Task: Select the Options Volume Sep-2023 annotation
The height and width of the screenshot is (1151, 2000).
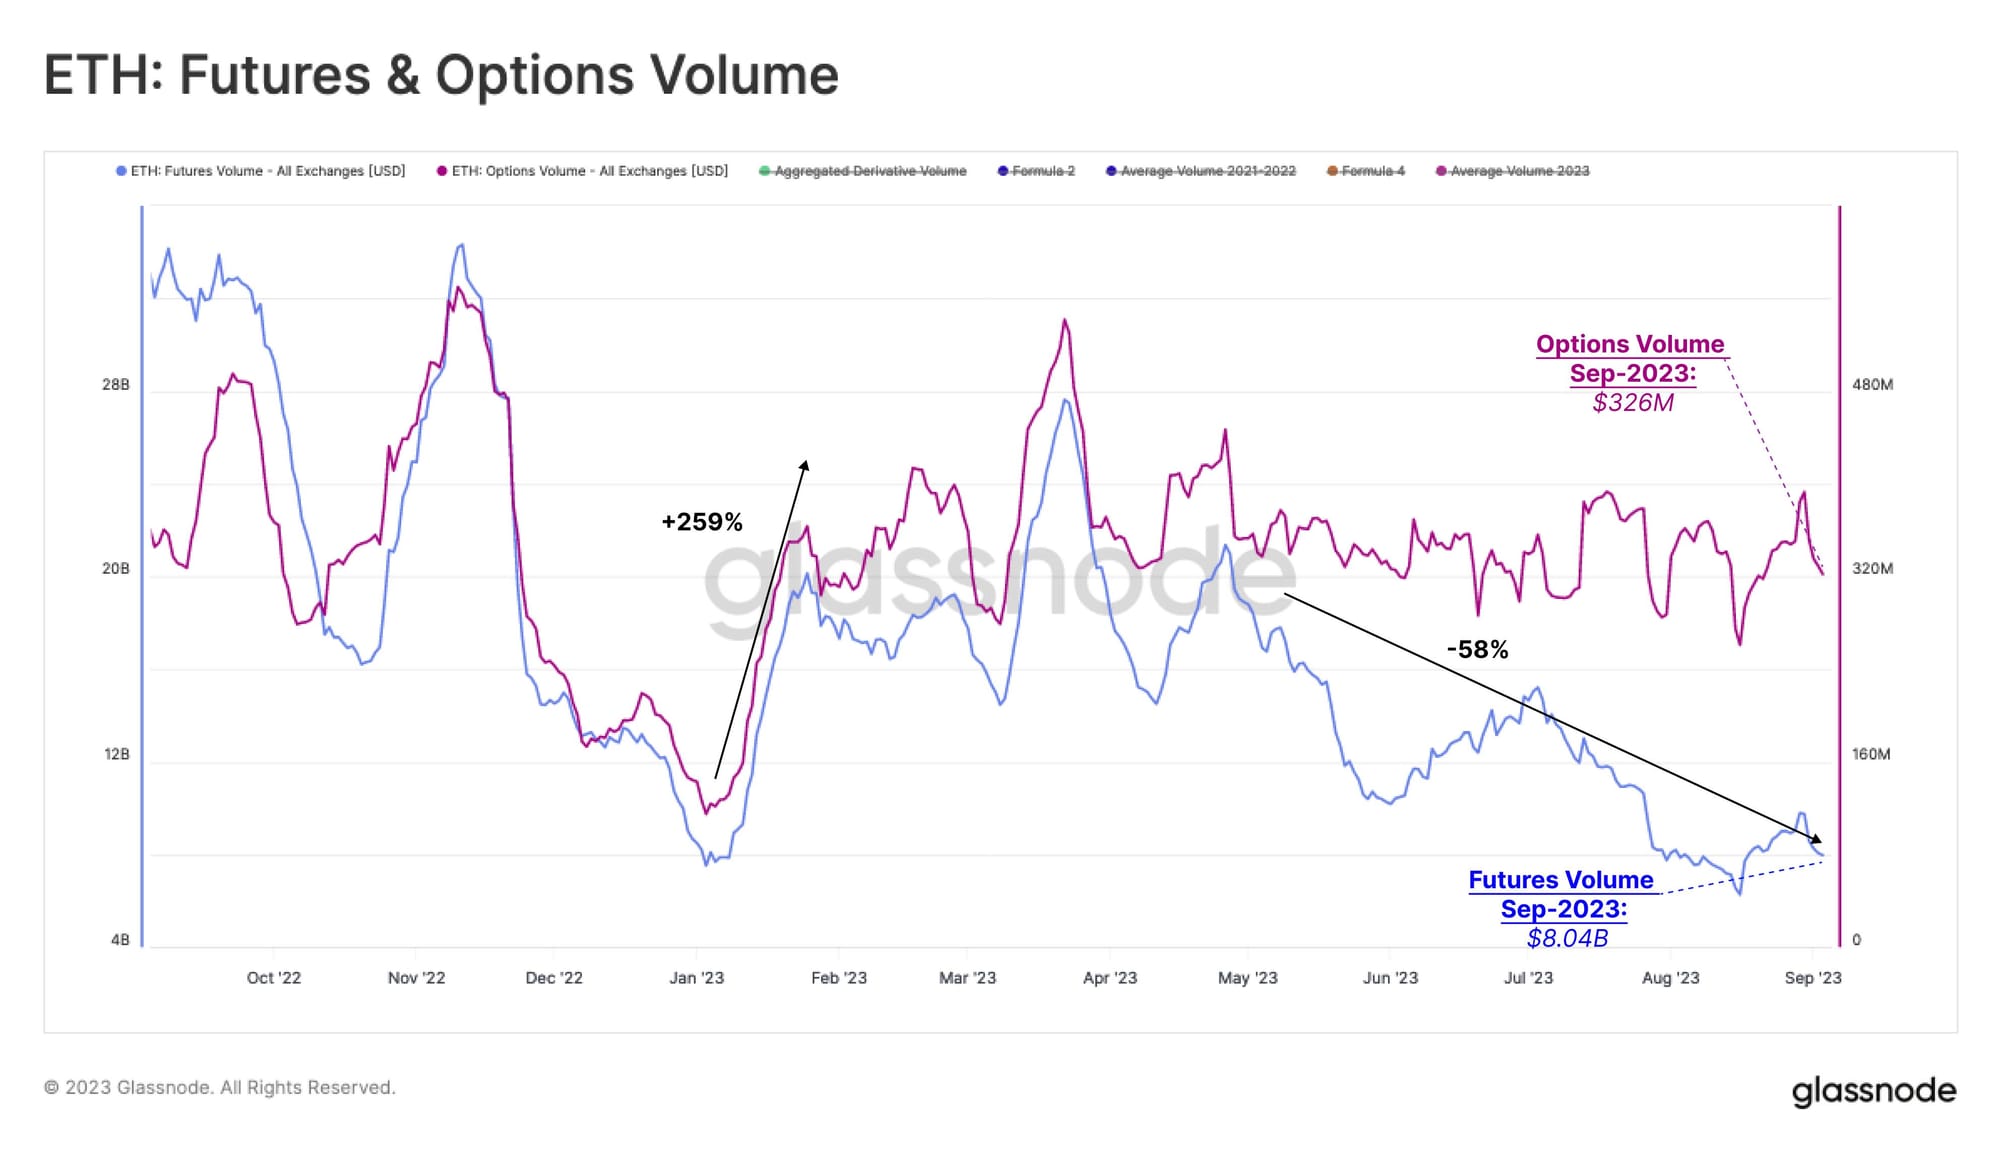Action: click(x=1632, y=373)
